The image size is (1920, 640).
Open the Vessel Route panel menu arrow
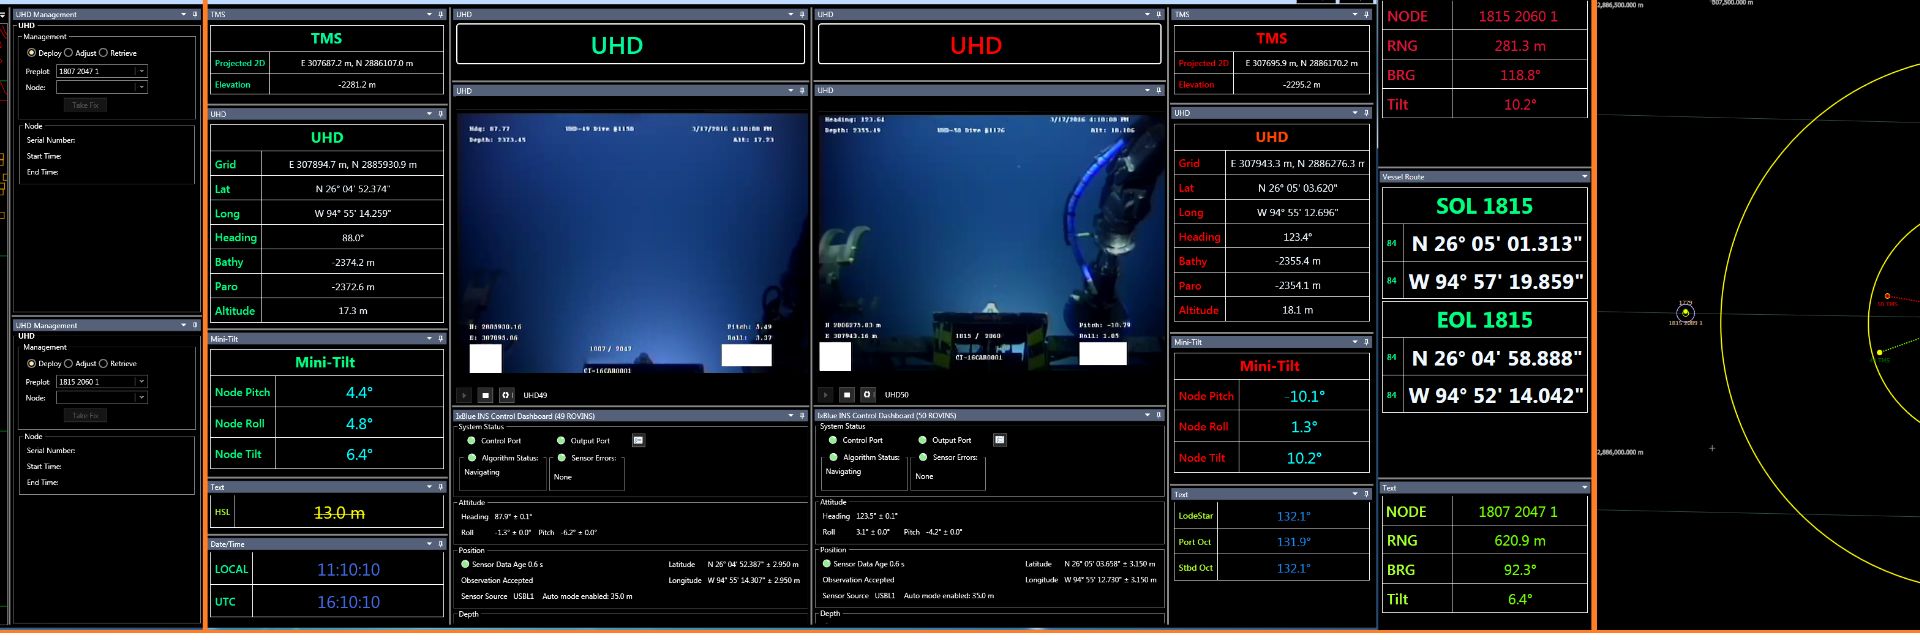[1584, 177]
